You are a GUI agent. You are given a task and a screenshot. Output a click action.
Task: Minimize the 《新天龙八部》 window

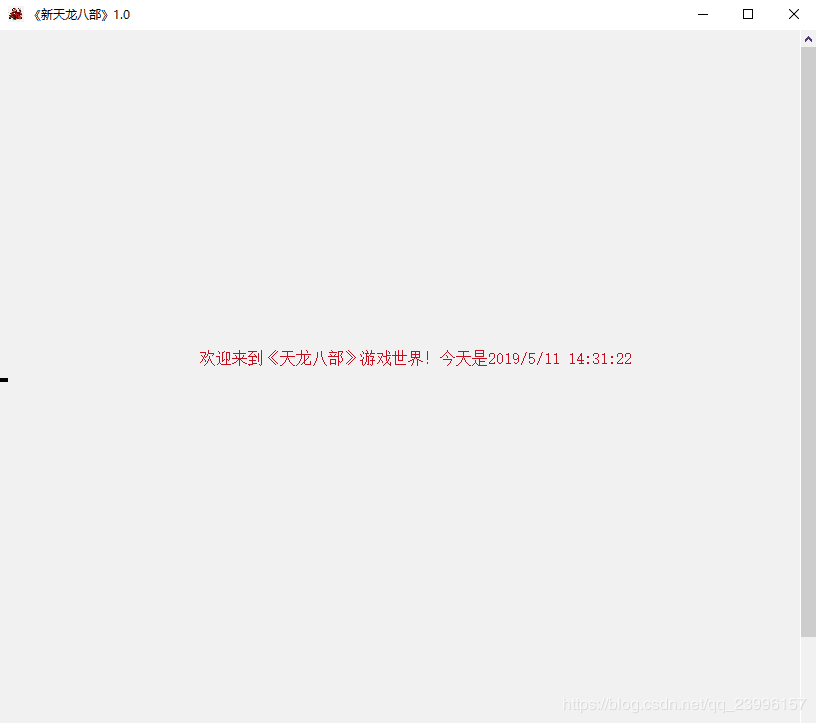click(703, 14)
